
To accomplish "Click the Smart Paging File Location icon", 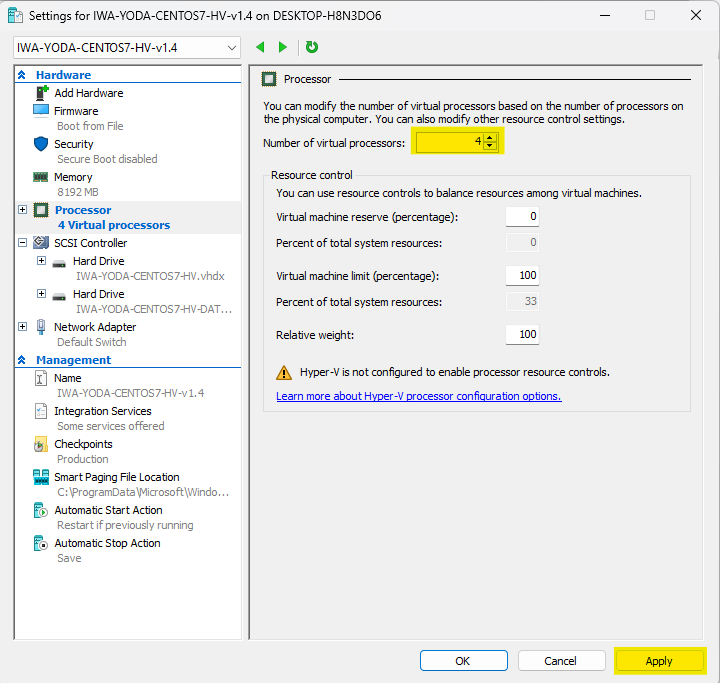I will point(41,477).
